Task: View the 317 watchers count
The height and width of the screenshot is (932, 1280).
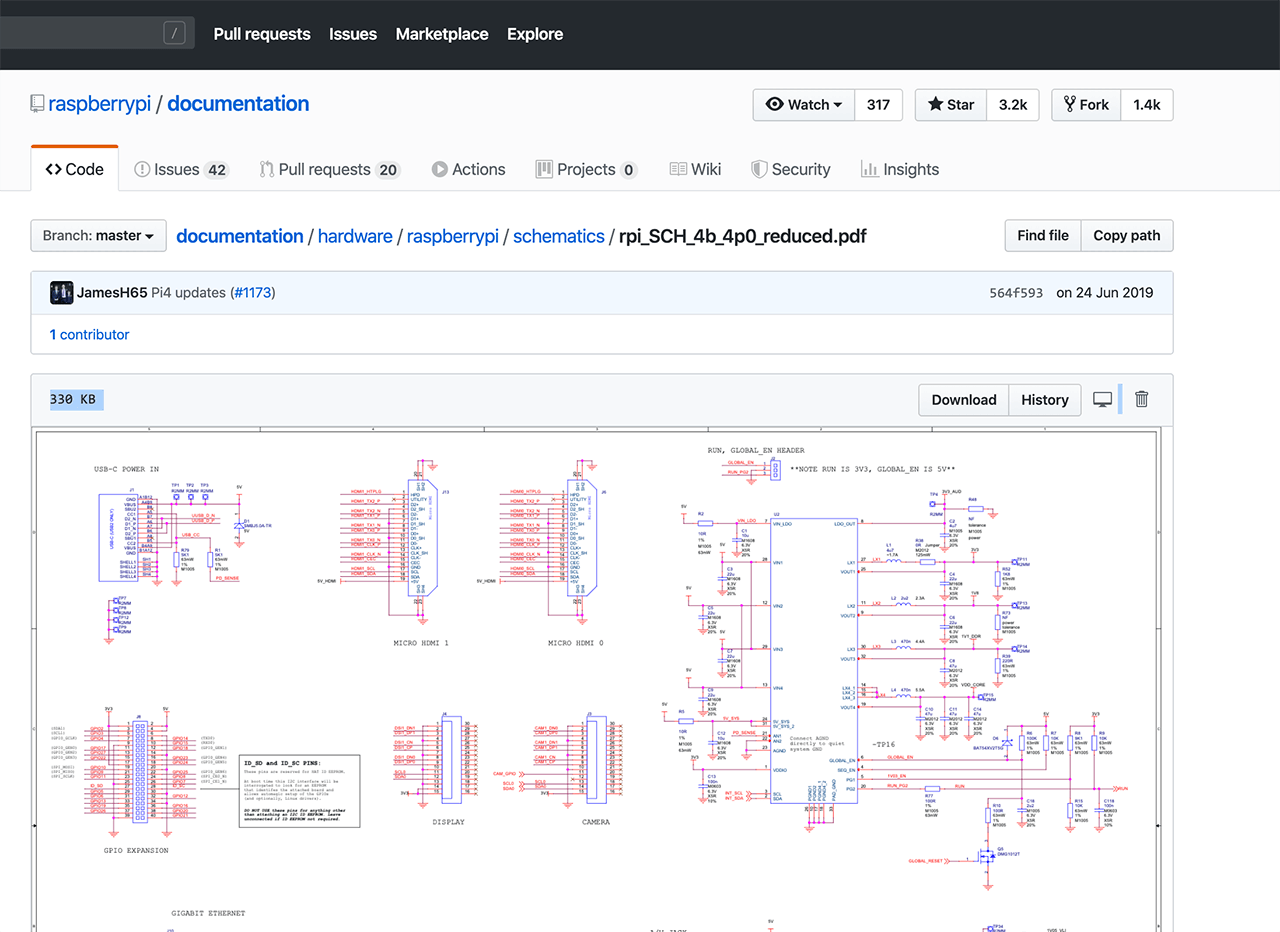Action: pos(878,105)
